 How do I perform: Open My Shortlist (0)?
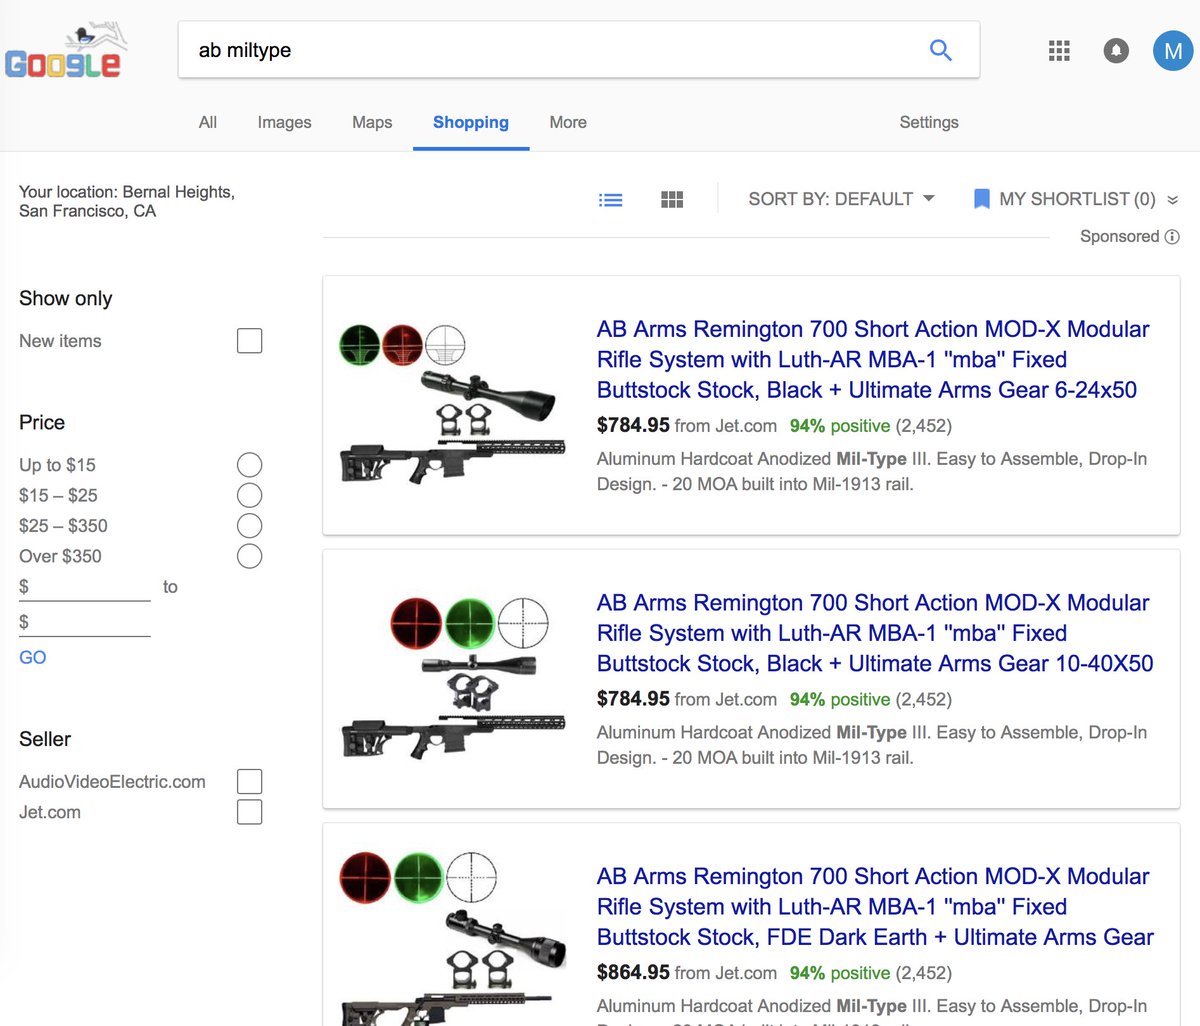coord(1077,199)
